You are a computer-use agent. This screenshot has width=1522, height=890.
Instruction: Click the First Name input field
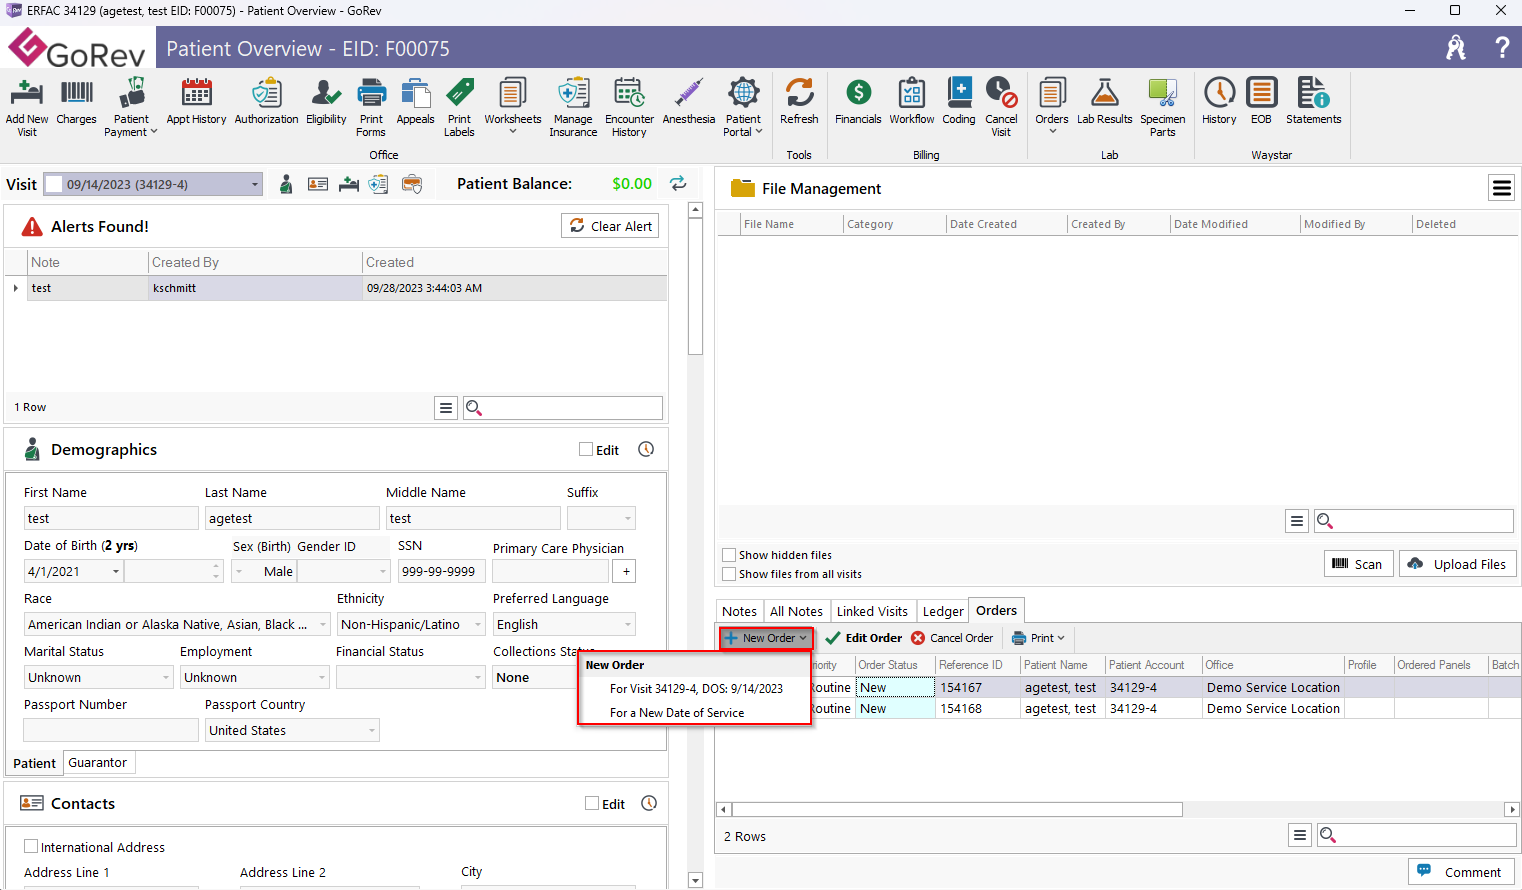(x=111, y=518)
